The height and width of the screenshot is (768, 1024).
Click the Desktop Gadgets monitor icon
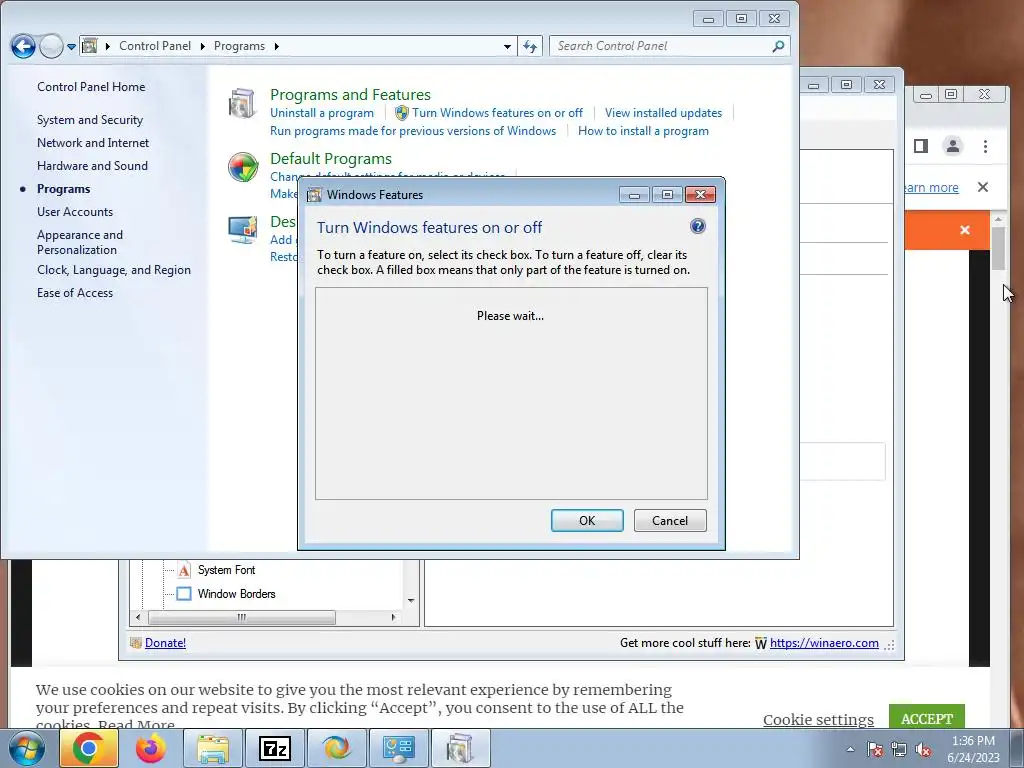(x=242, y=229)
